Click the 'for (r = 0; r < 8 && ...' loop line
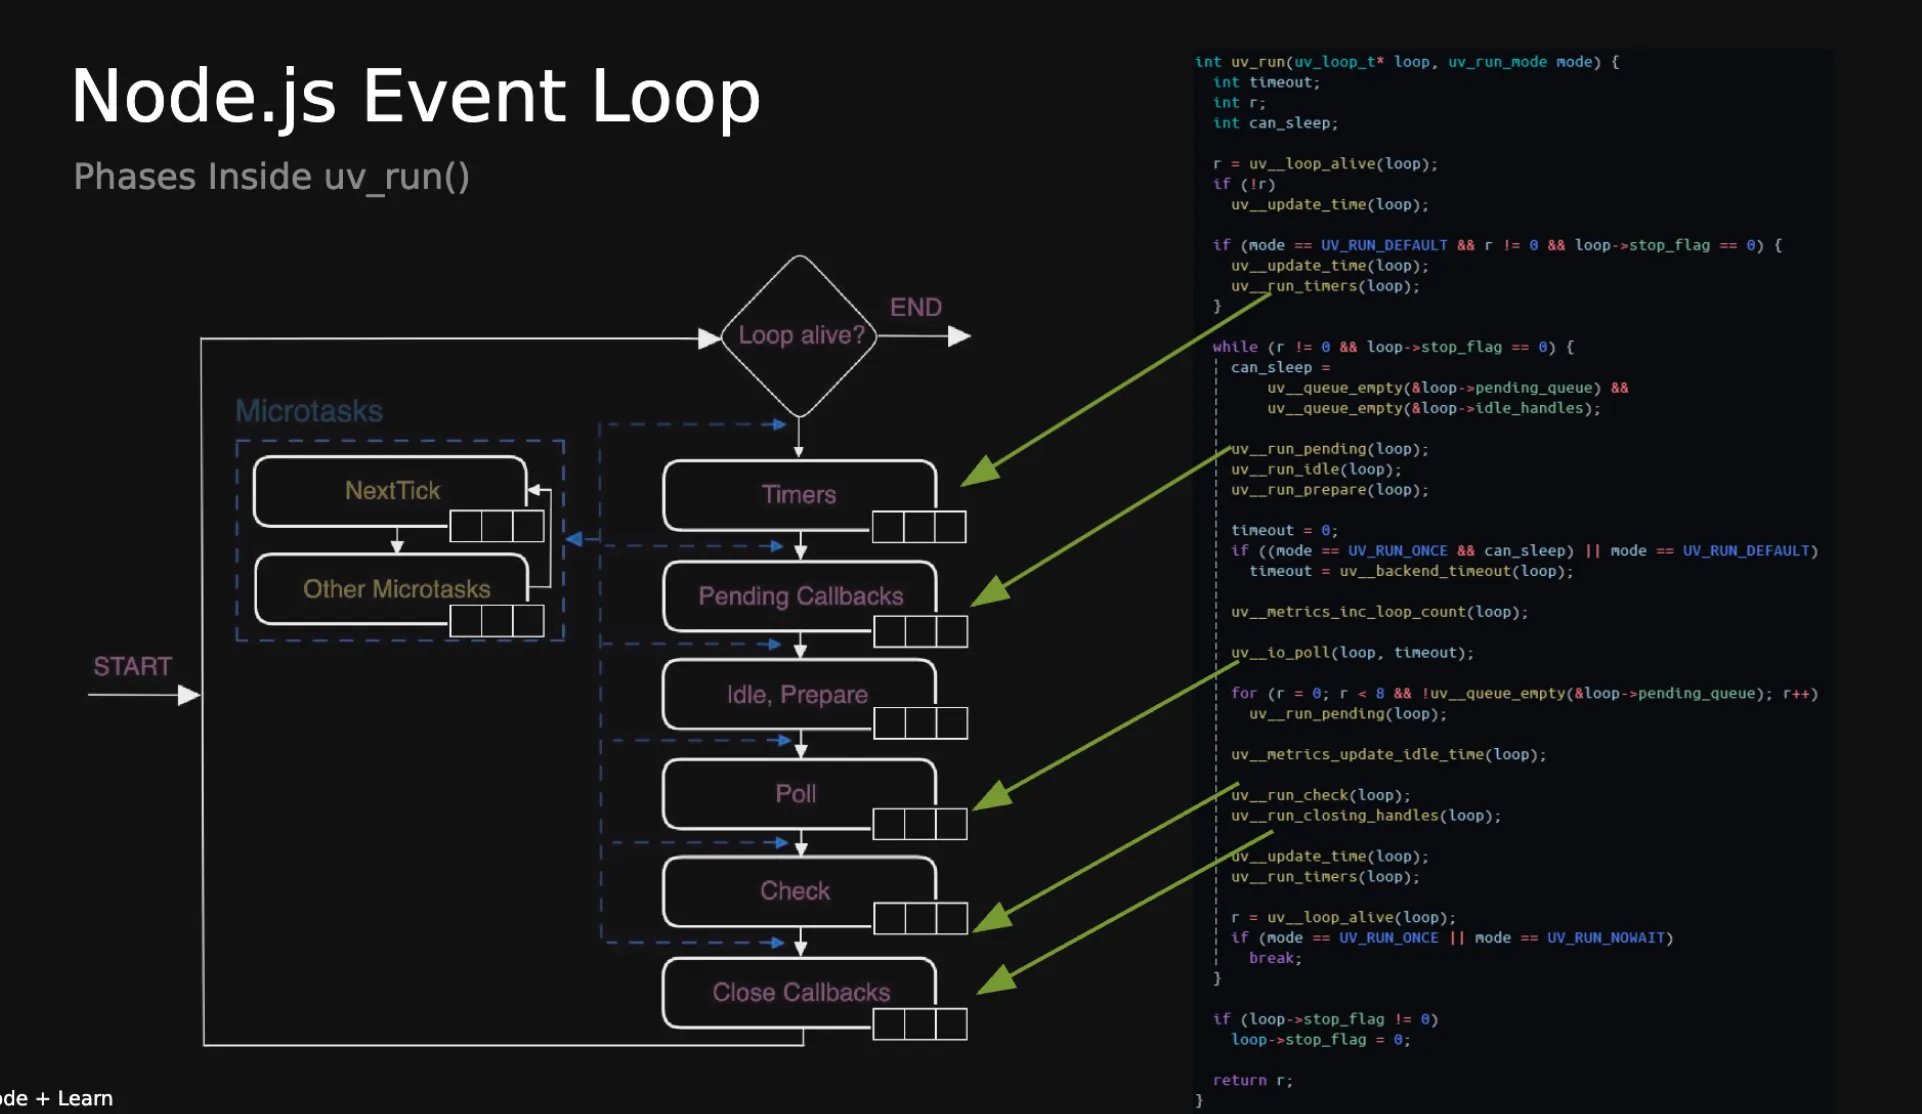 [x=1525, y=694]
